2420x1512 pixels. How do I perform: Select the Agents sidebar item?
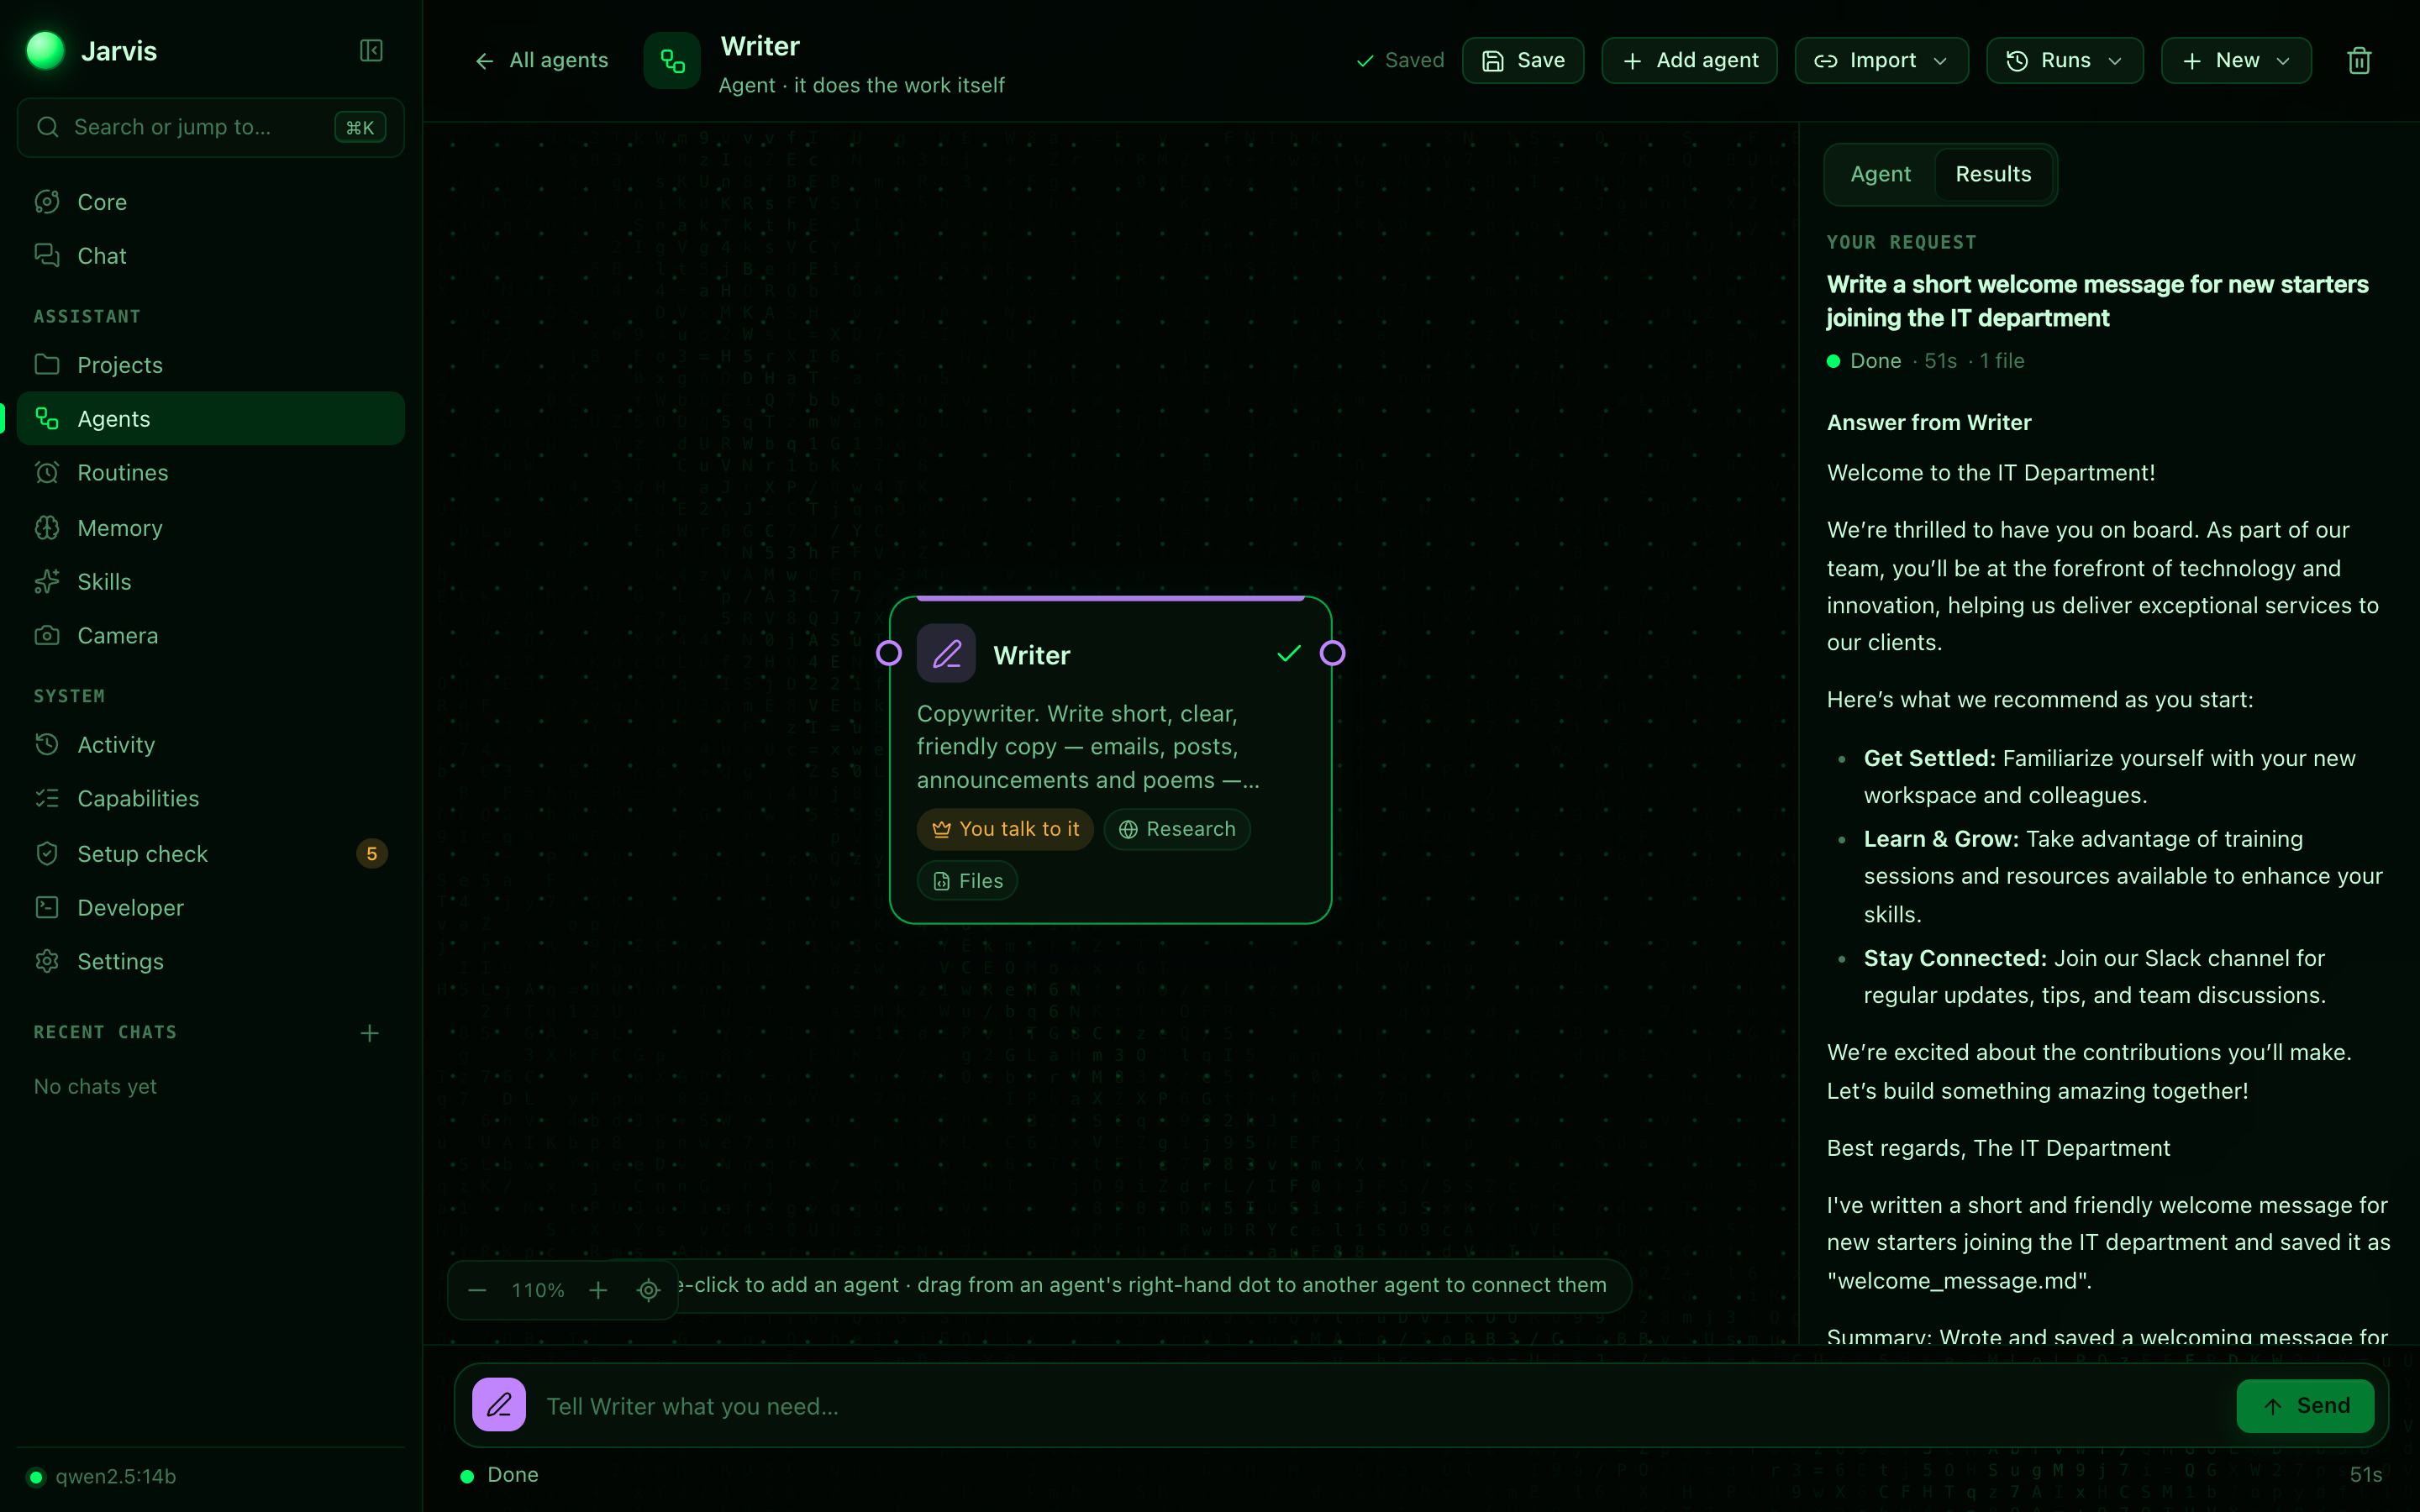211,418
